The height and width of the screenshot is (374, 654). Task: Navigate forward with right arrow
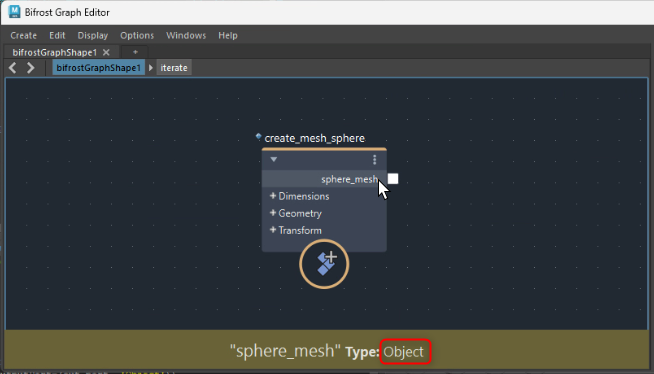pos(30,68)
